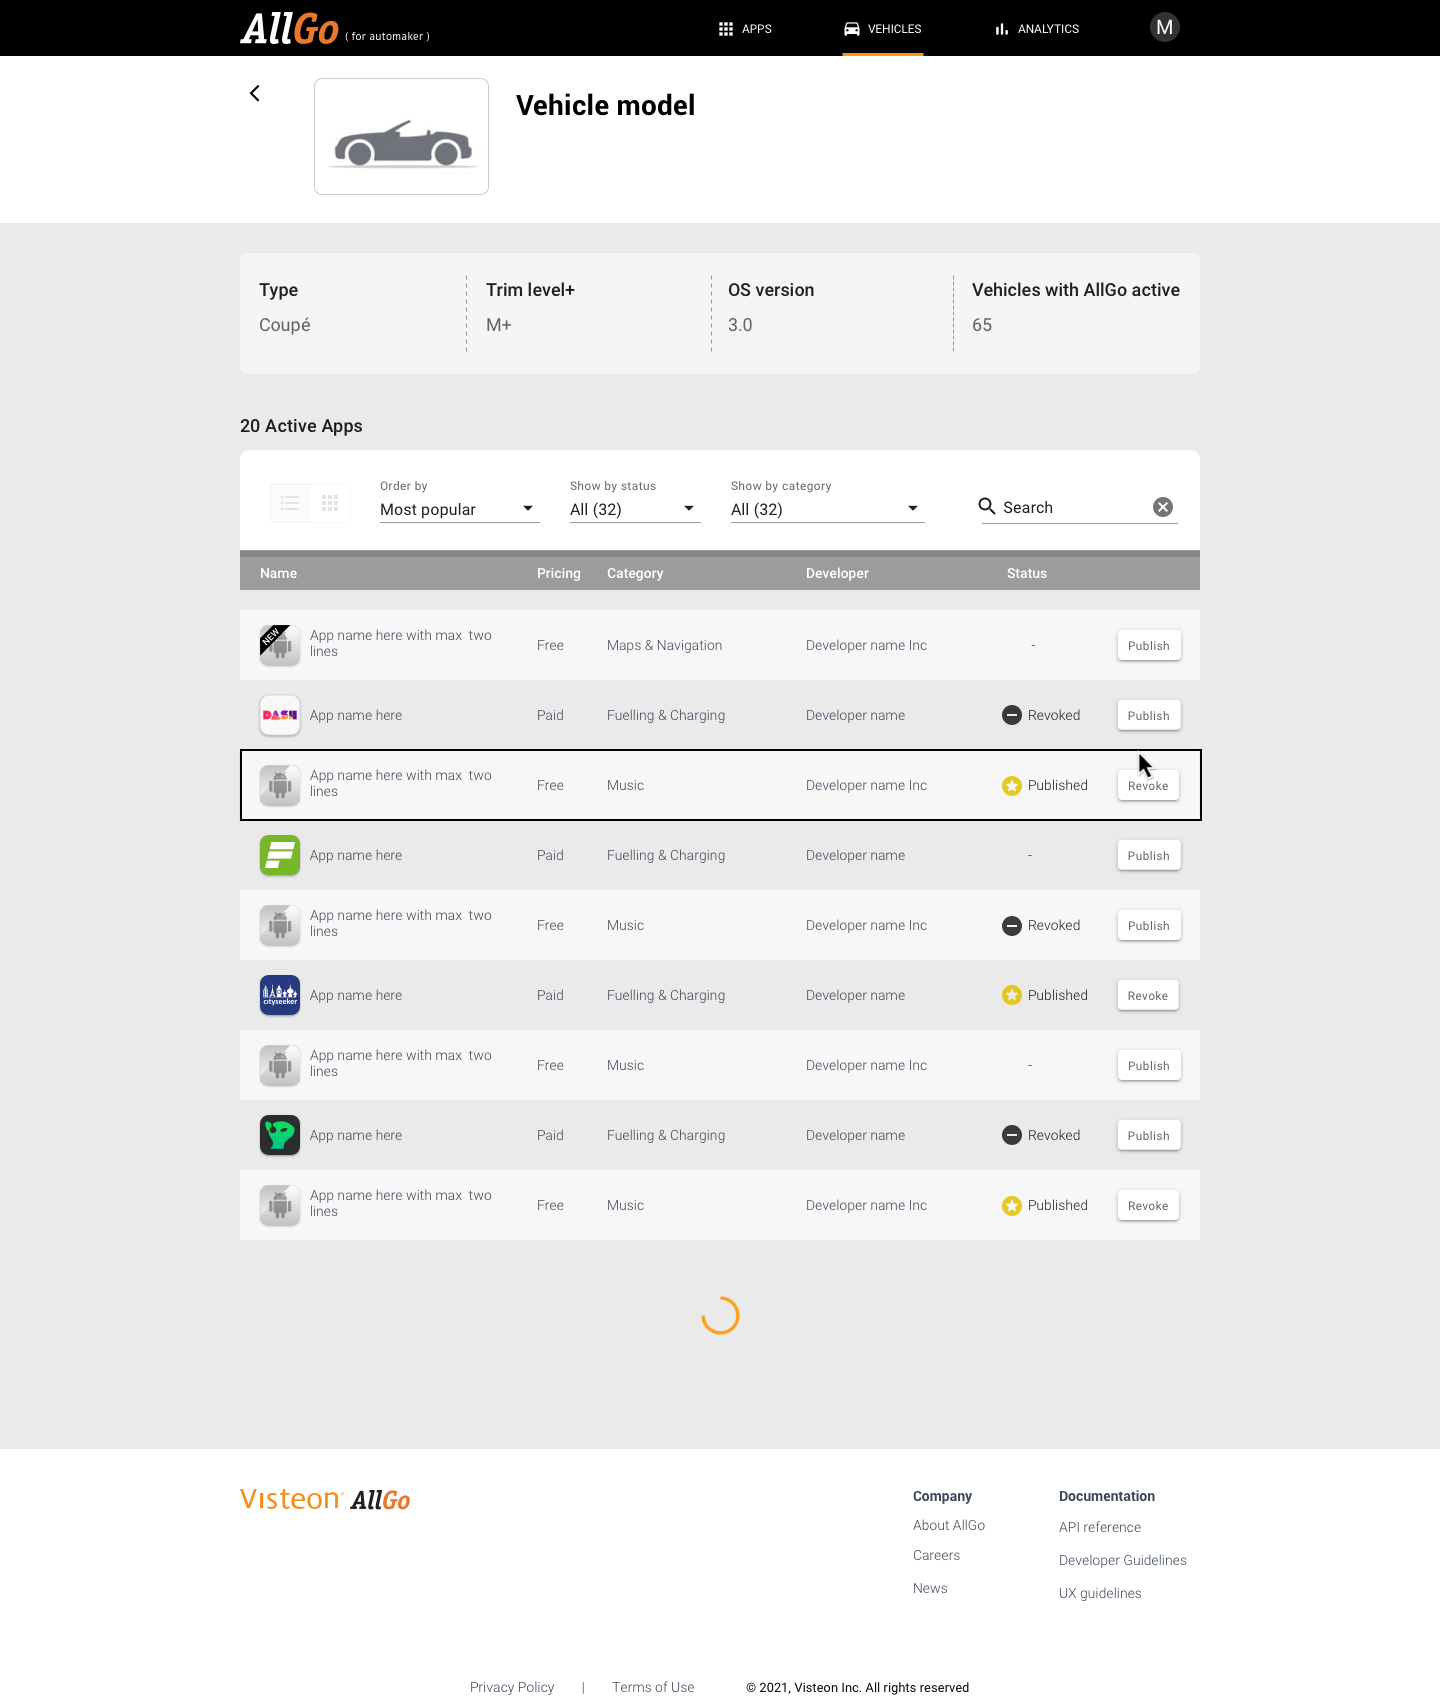Open Developer Guidelines link
The height and width of the screenshot is (1704, 1440).
pos(1123,1560)
